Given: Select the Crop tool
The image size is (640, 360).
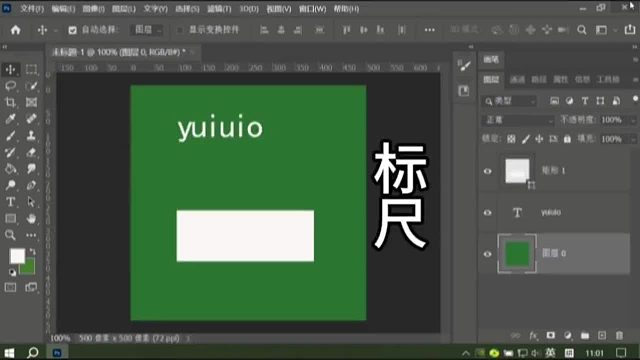Looking at the screenshot, I should 11,102.
